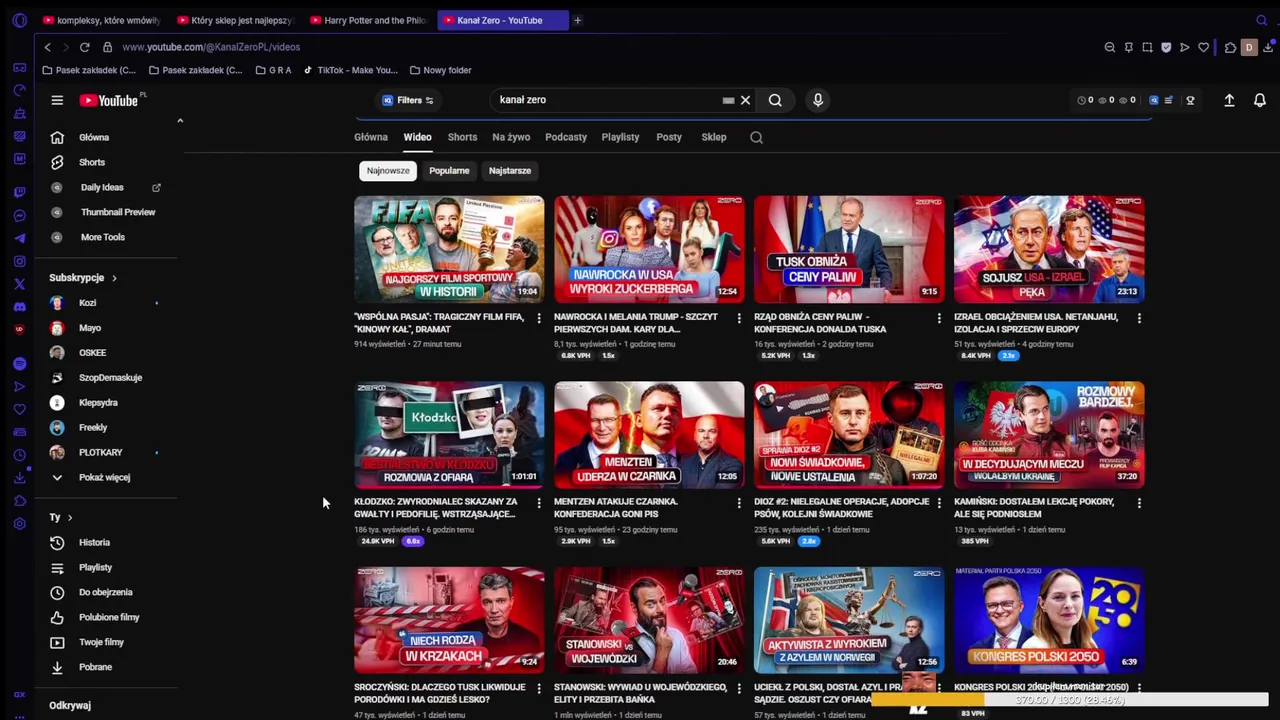Open 'Do obejrzenia' watch later
This screenshot has height=720, width=1280.
(x=106, y=592)
